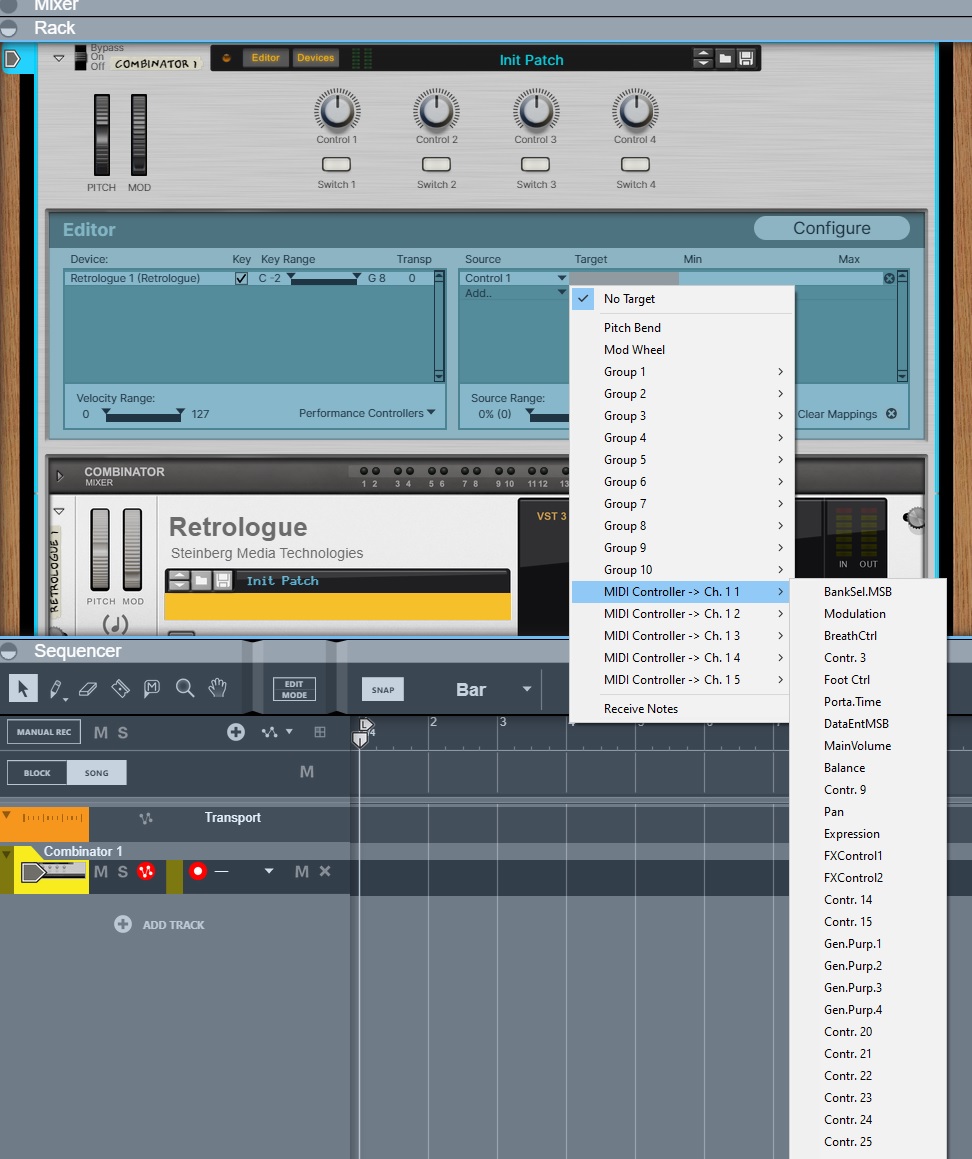The height and width of the screenshot is (1159, 972).
Task: Click the grid icon in the track list header
Action: click(x=320, y=732)
